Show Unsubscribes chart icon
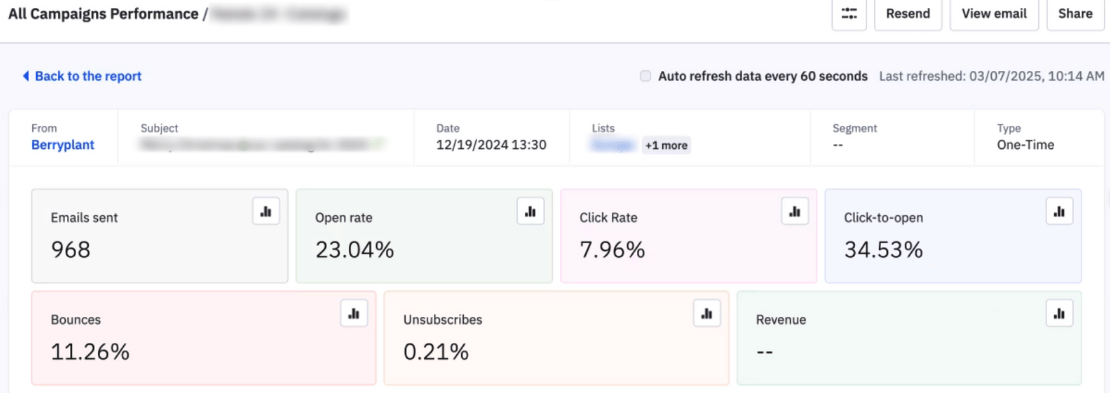This screenshot has width=1110, height=393. (x=706, y=313)
